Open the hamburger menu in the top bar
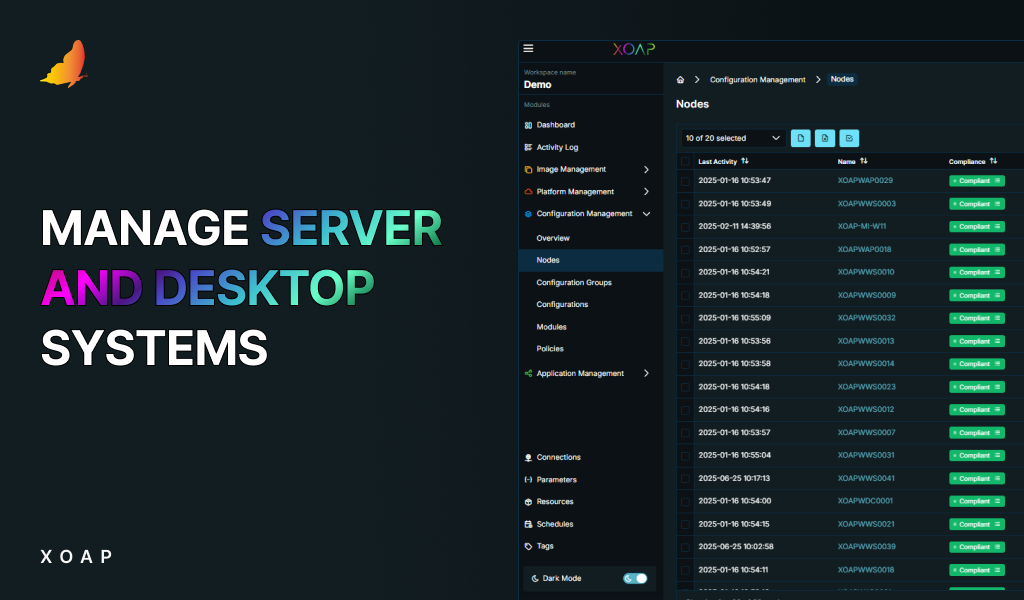 [528, 48]
